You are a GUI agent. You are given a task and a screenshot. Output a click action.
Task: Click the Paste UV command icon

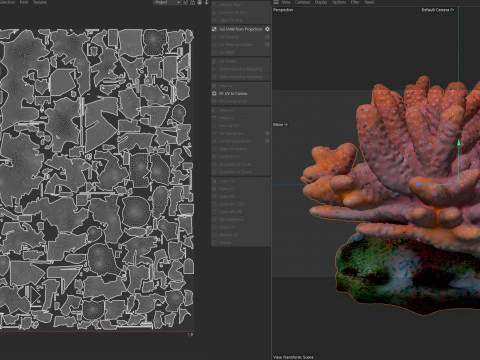pos(214,189)
